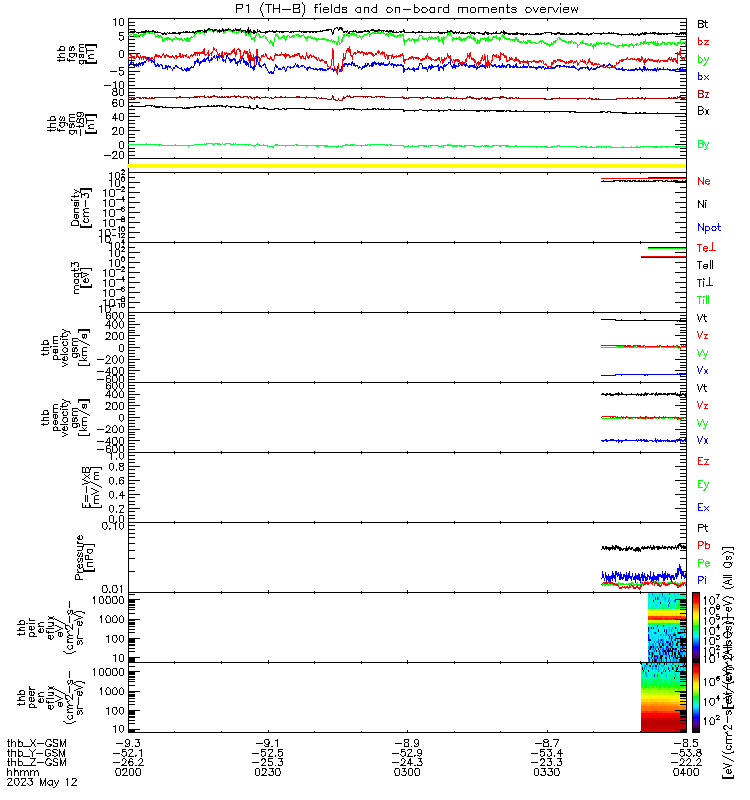Viewport: 750px width, 800px height.
Task: Click the blue "Ex" electric field legend
Action: [703, 508]
